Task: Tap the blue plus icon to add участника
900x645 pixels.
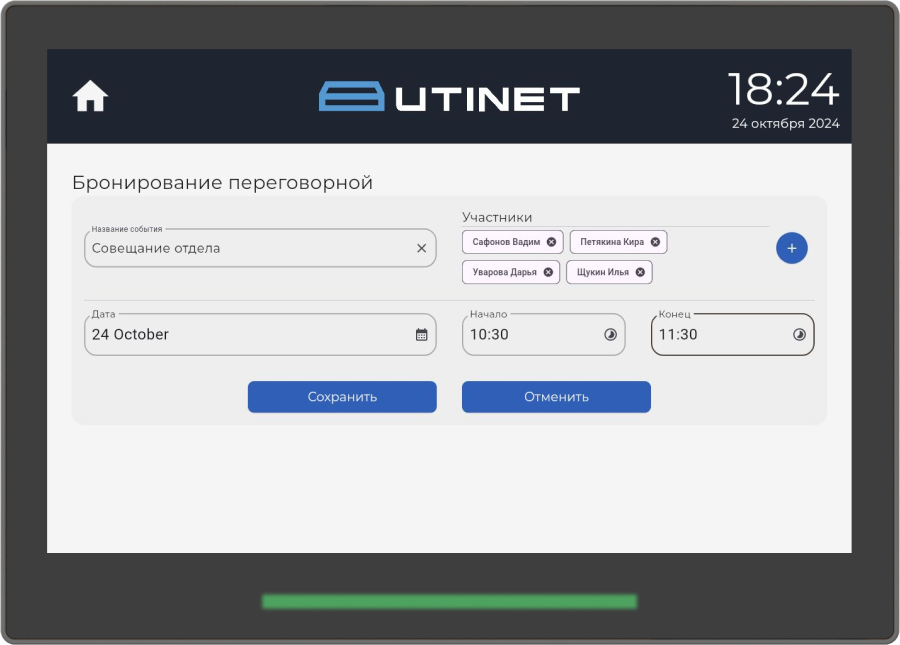Action: [791, 247]
